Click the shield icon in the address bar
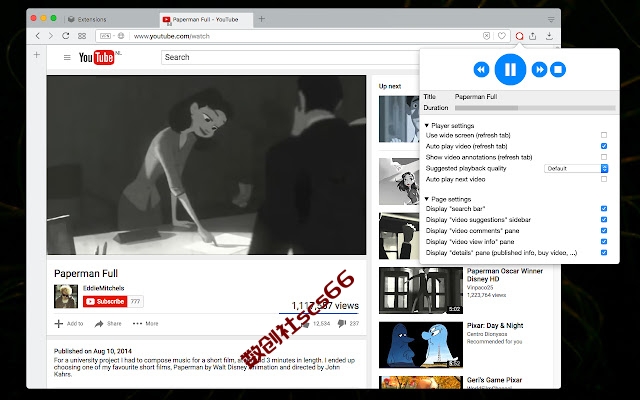 tap(486, 36)
